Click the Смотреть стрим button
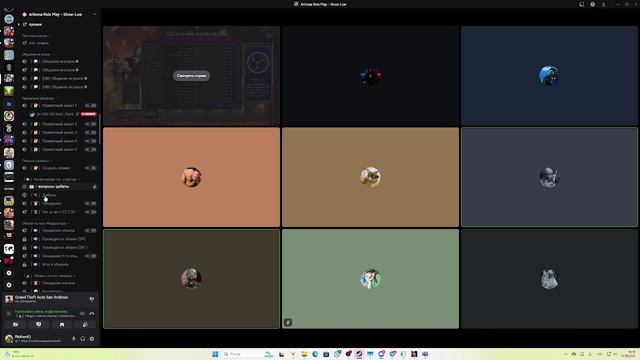The image size is (640, 360). [x=191, y=76]
